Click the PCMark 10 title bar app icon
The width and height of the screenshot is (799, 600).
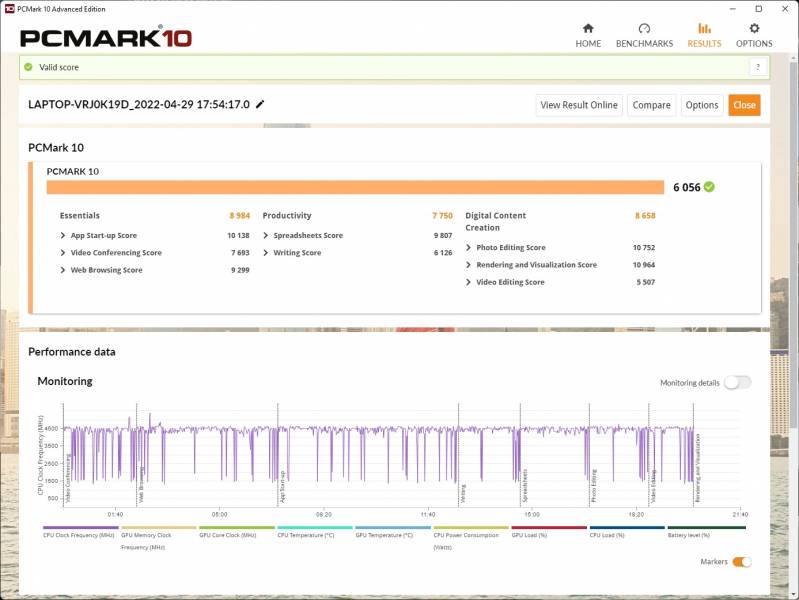[x=9, y=9]
